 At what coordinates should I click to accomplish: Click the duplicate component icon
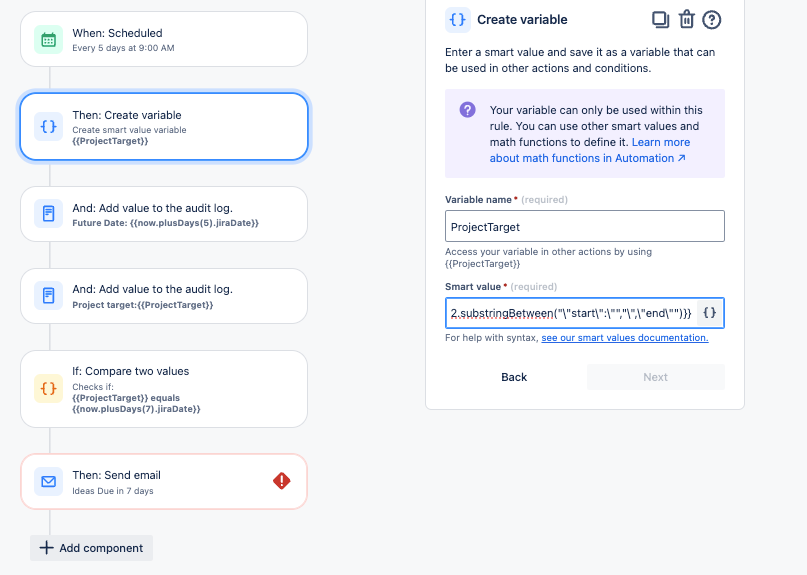tap(660, 20)
